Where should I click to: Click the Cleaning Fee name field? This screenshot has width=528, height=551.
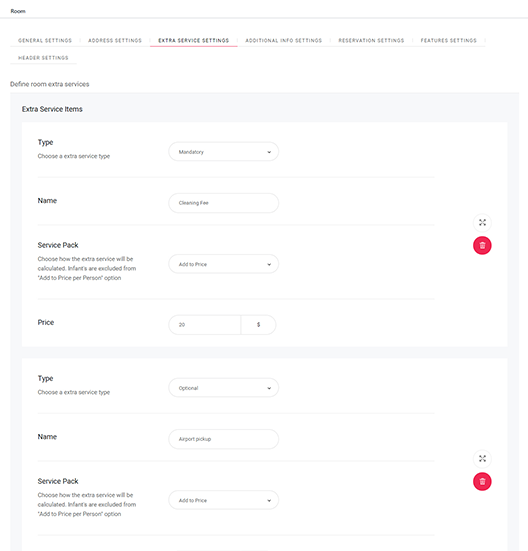coord(223,203)
